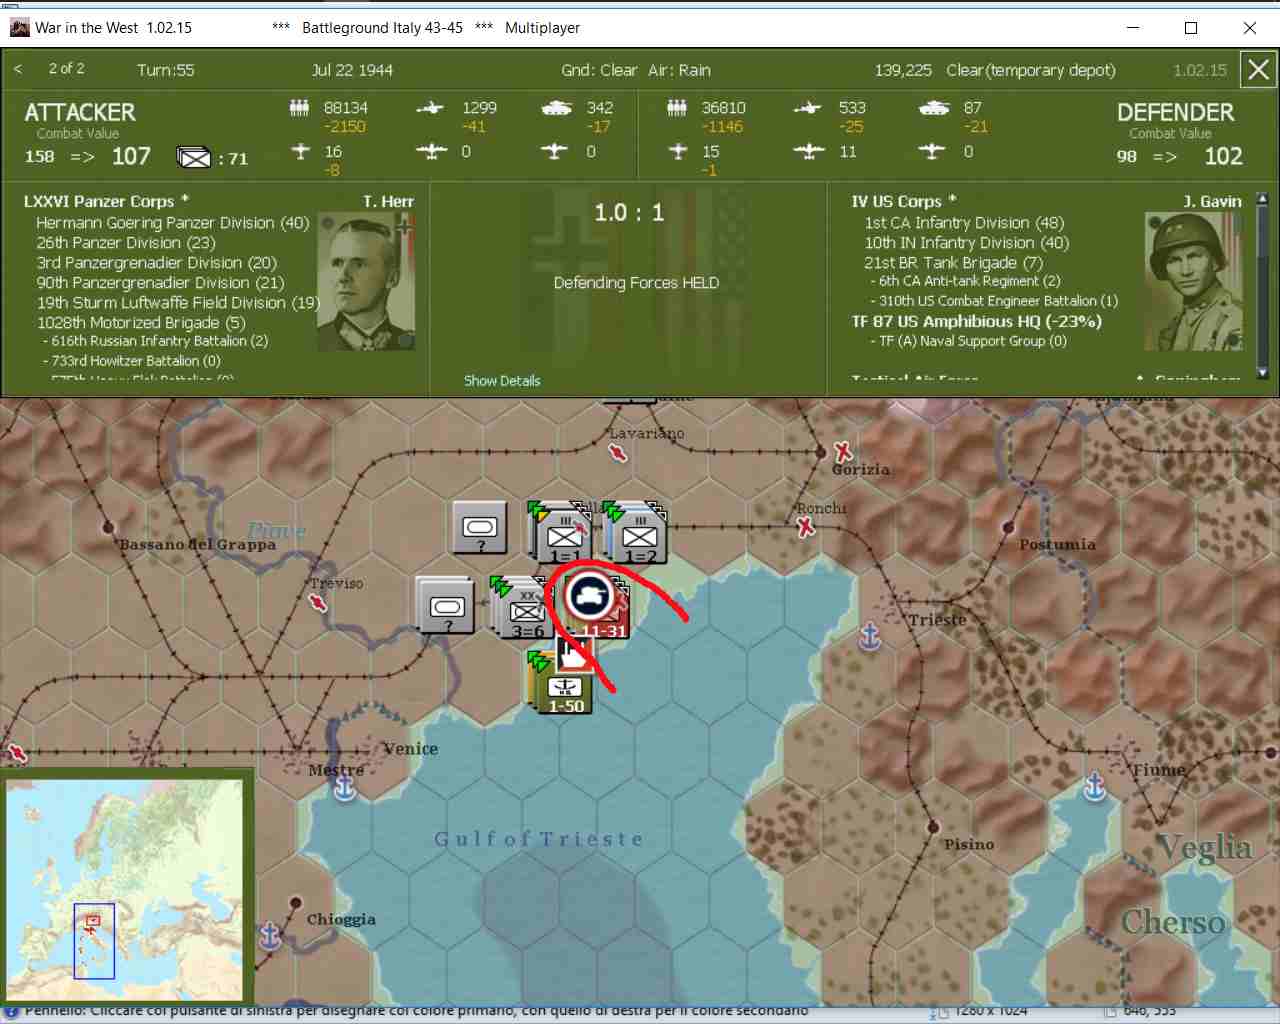The height and width of the screenshot is (1024, 1280).
Task: Select the unknown unit counter east of Treviso
Action: (x=446, y=606)
